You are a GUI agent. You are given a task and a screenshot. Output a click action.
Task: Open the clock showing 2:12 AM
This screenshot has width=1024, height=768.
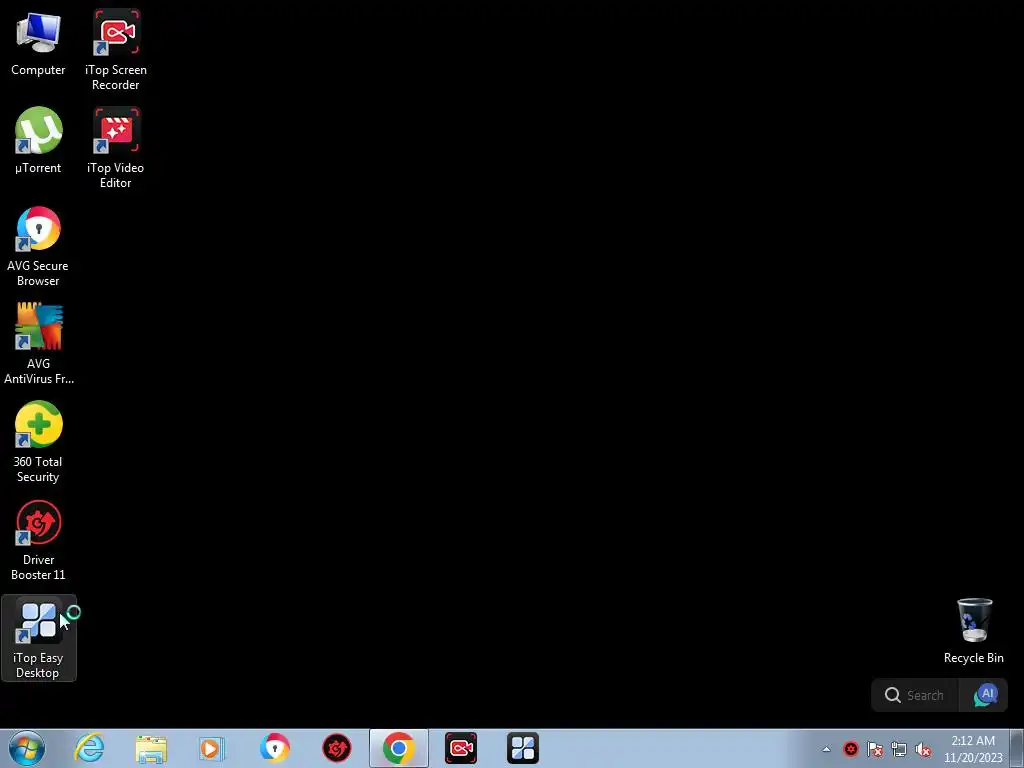tap(973, 749)
